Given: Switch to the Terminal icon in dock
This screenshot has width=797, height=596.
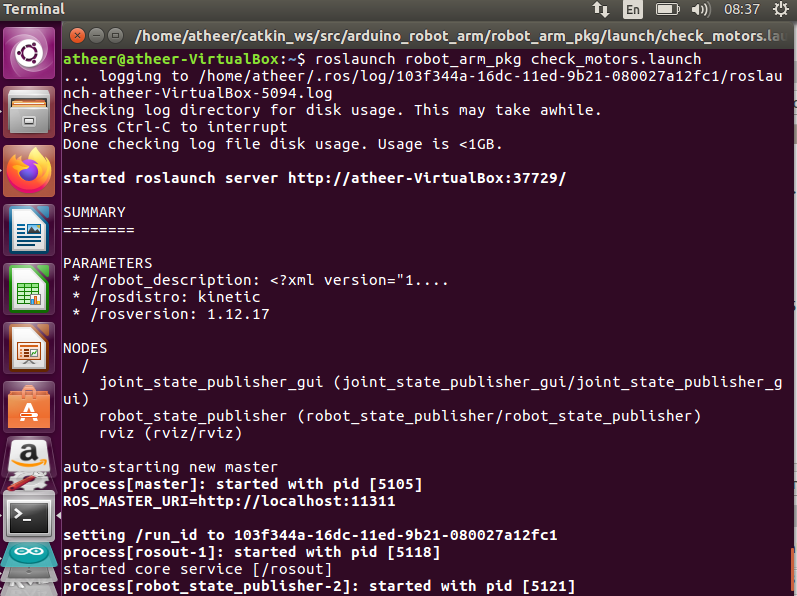Looking at the screenshot, I should 29,516.
